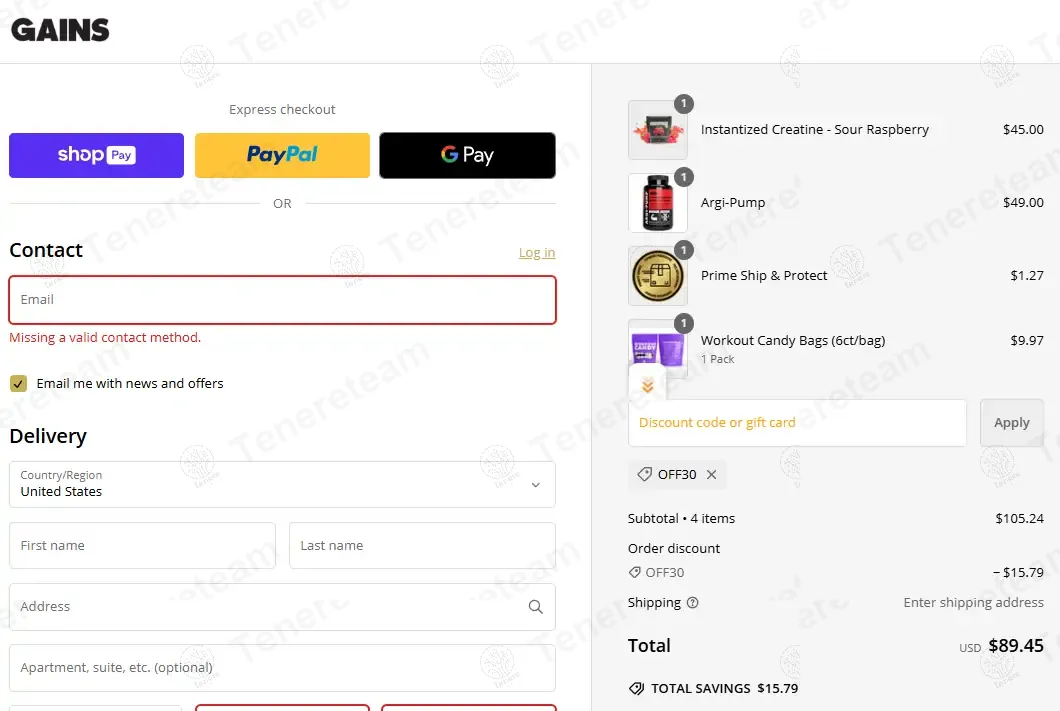Choose PayPal express checkout

(282, 155)
